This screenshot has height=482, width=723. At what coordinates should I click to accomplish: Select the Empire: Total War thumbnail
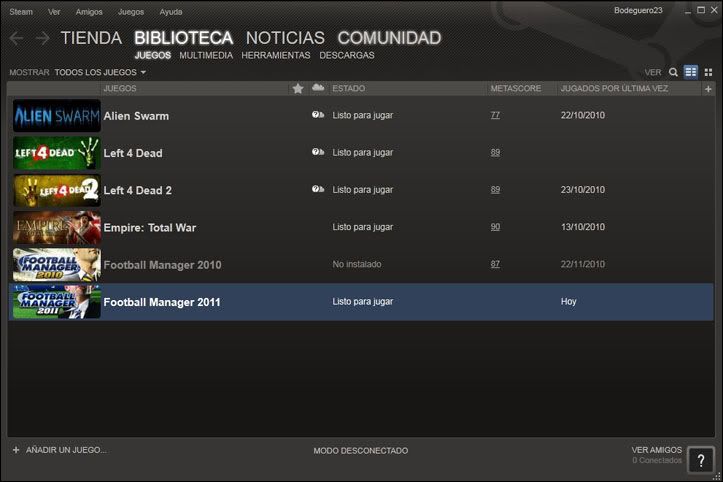[57, 227]
